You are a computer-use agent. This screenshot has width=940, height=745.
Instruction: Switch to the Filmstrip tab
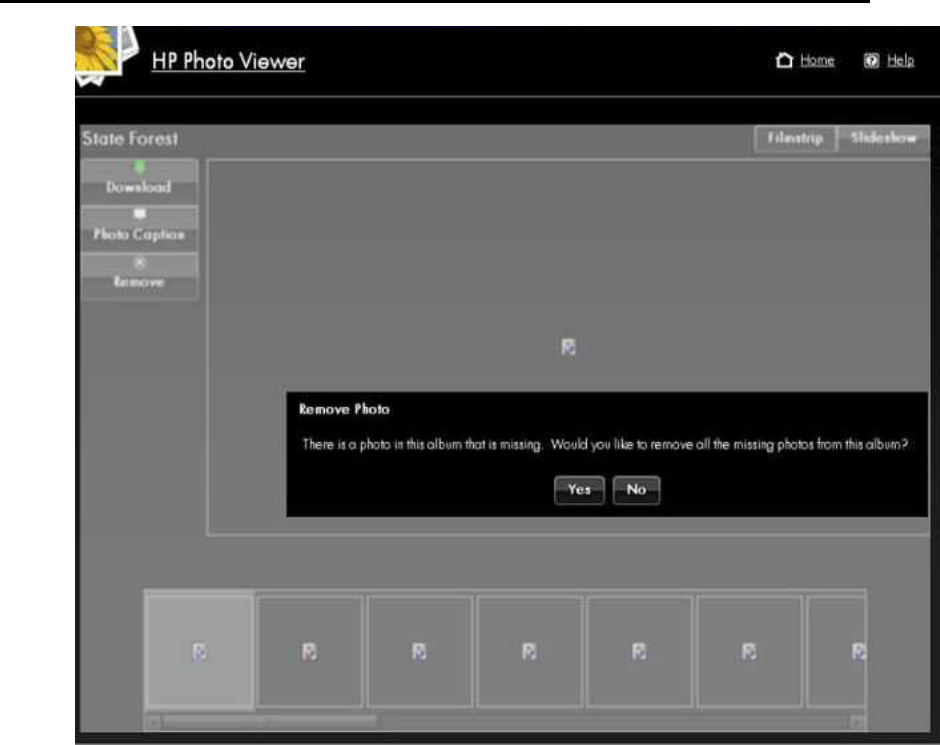pyautogui.click(x=795, y=138)
